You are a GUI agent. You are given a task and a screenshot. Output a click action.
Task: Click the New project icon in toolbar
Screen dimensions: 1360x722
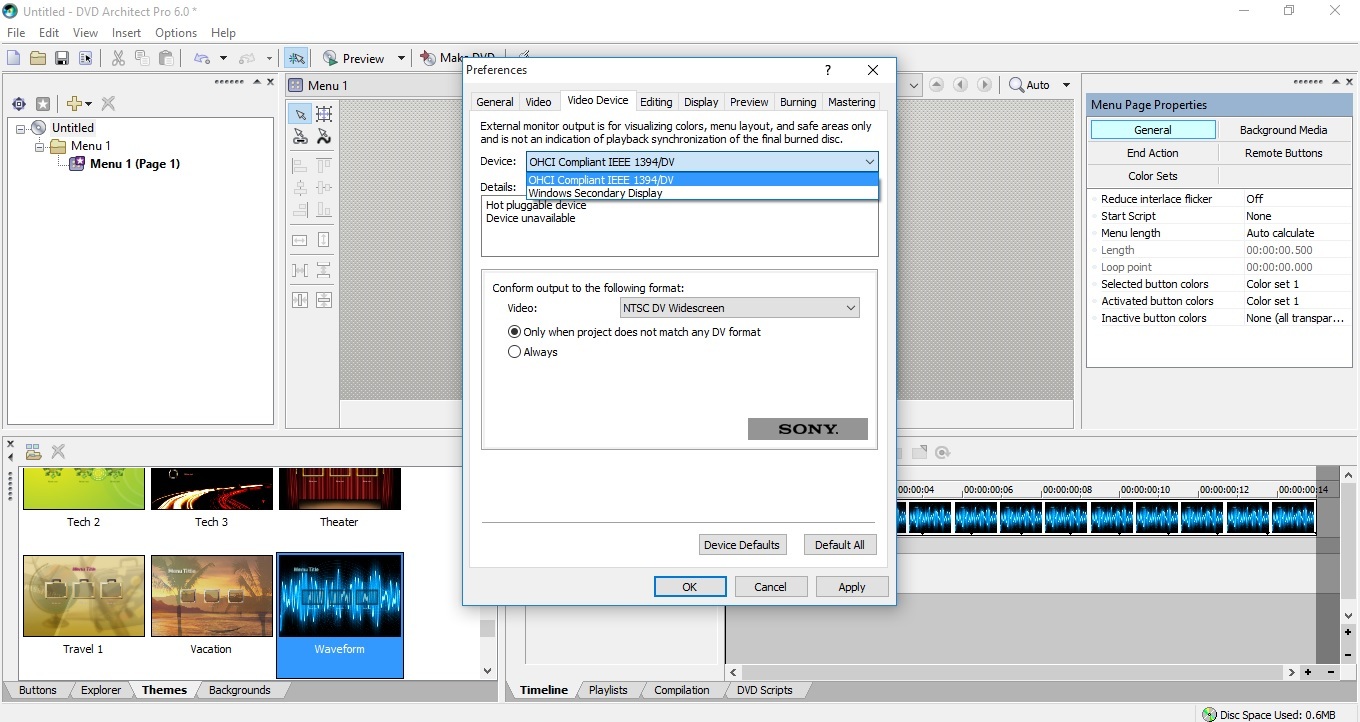(14, 58)
